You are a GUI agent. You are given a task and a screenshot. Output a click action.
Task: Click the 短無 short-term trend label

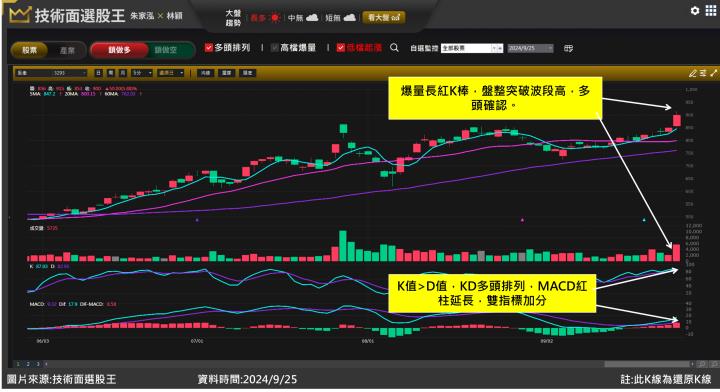(x=332, y=18)
